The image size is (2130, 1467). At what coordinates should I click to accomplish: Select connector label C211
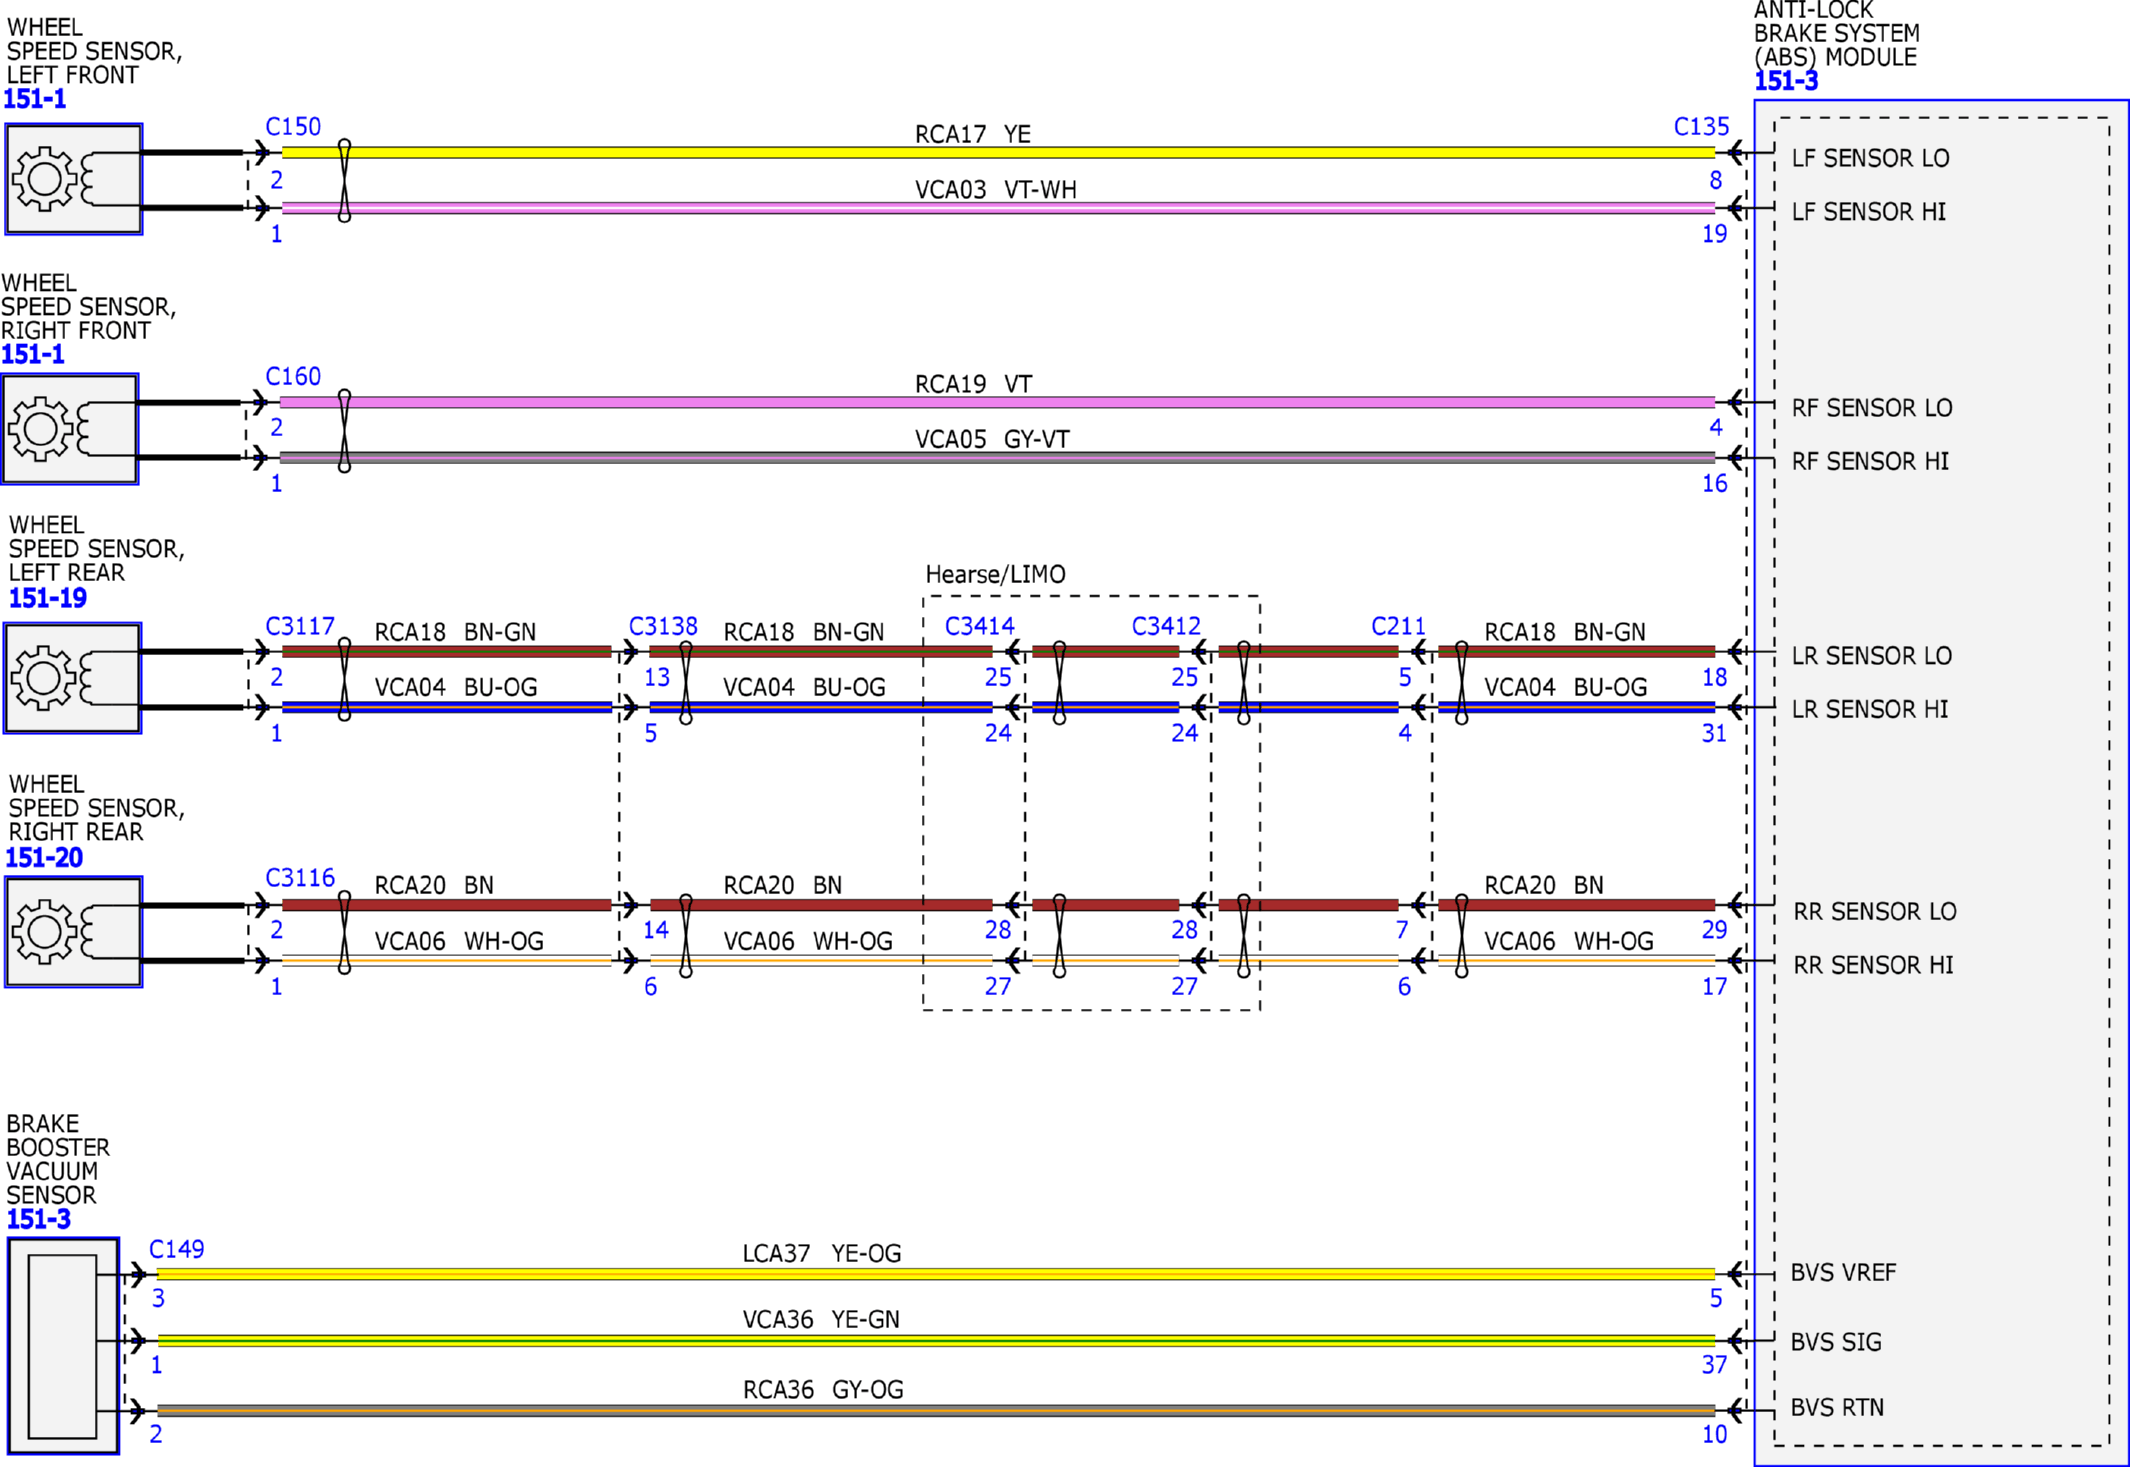[x=1398, y=626]
